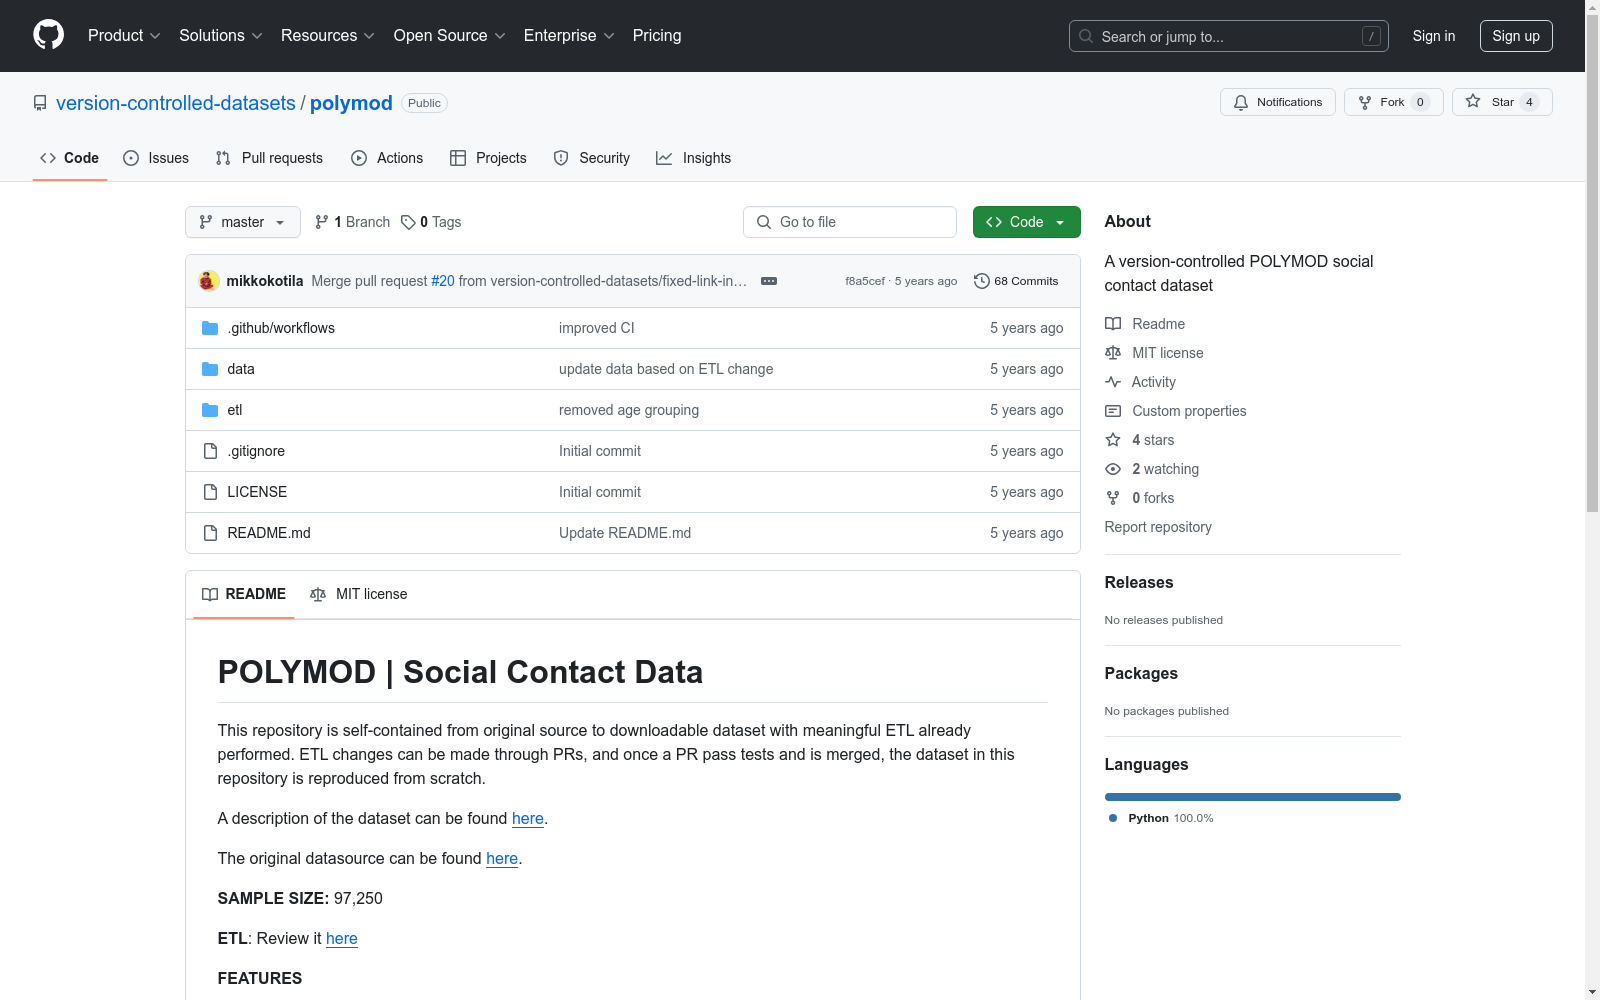Switch to the Actions tab
Screen dimensions: 1600x1000
click(x=387, y=157)
